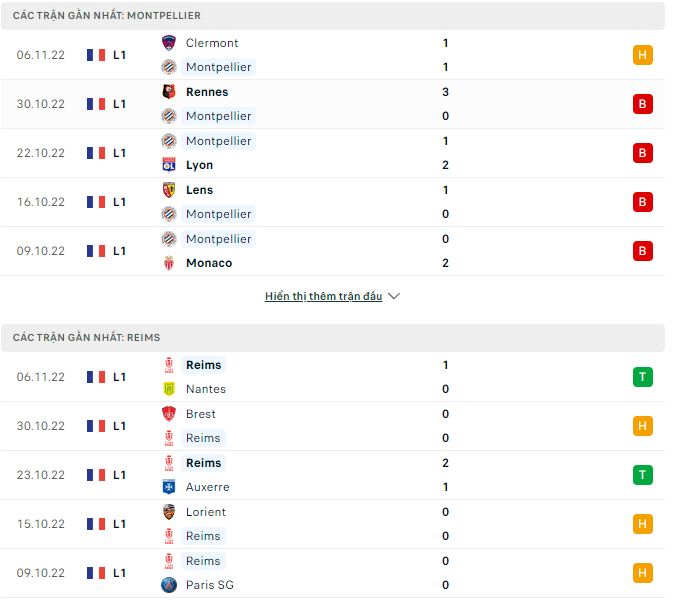674x600 pixels.
Task: Click the green T badge for Reims–Nantes
Action: pyautogui.click(x=642, y=377)
